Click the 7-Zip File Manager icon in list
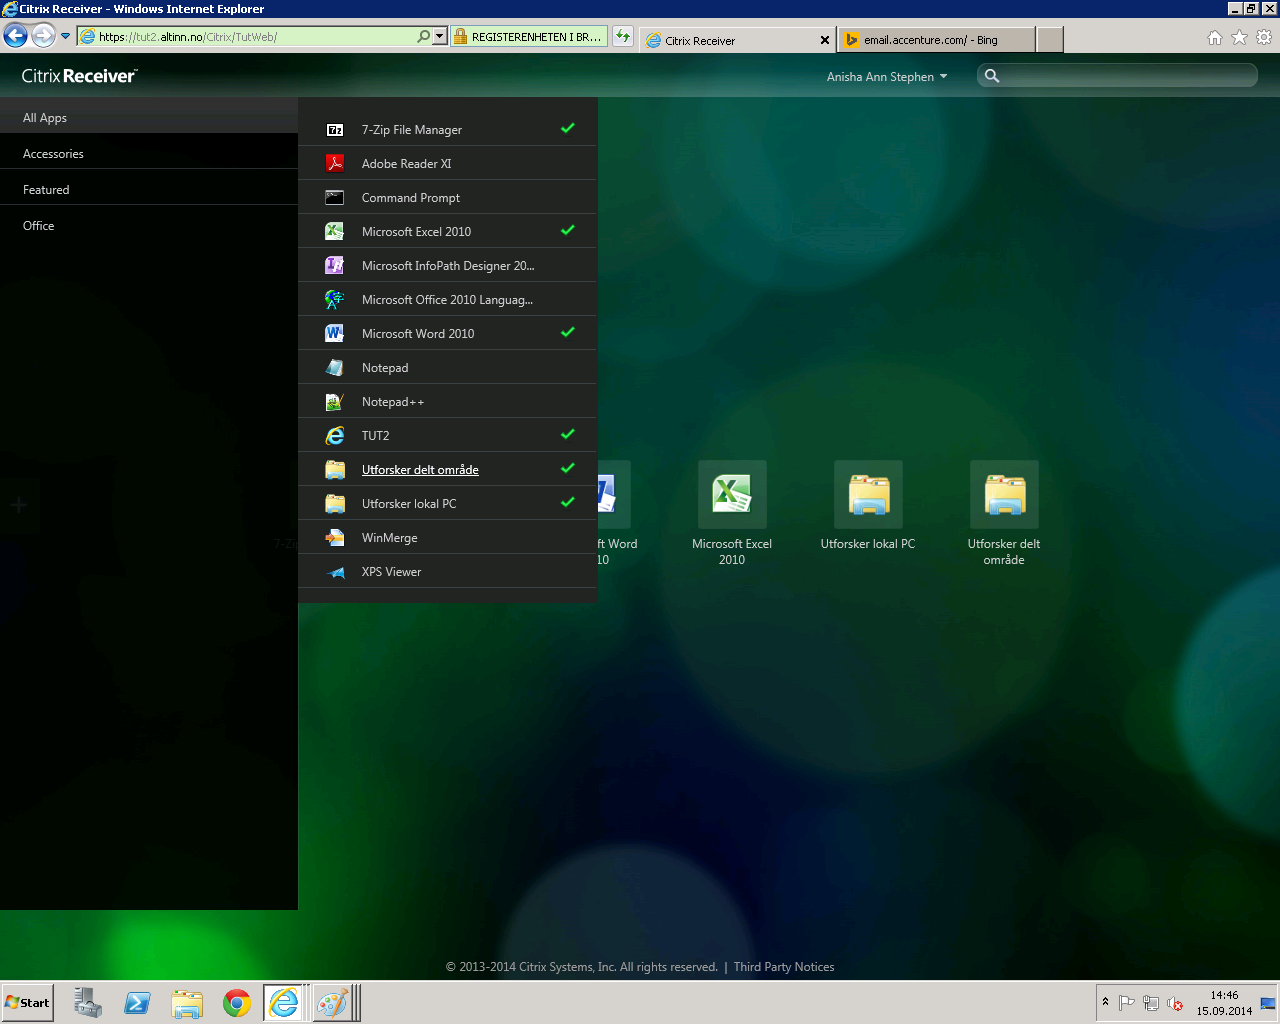Viewport: 1280px width, 1024px height. 335,130
